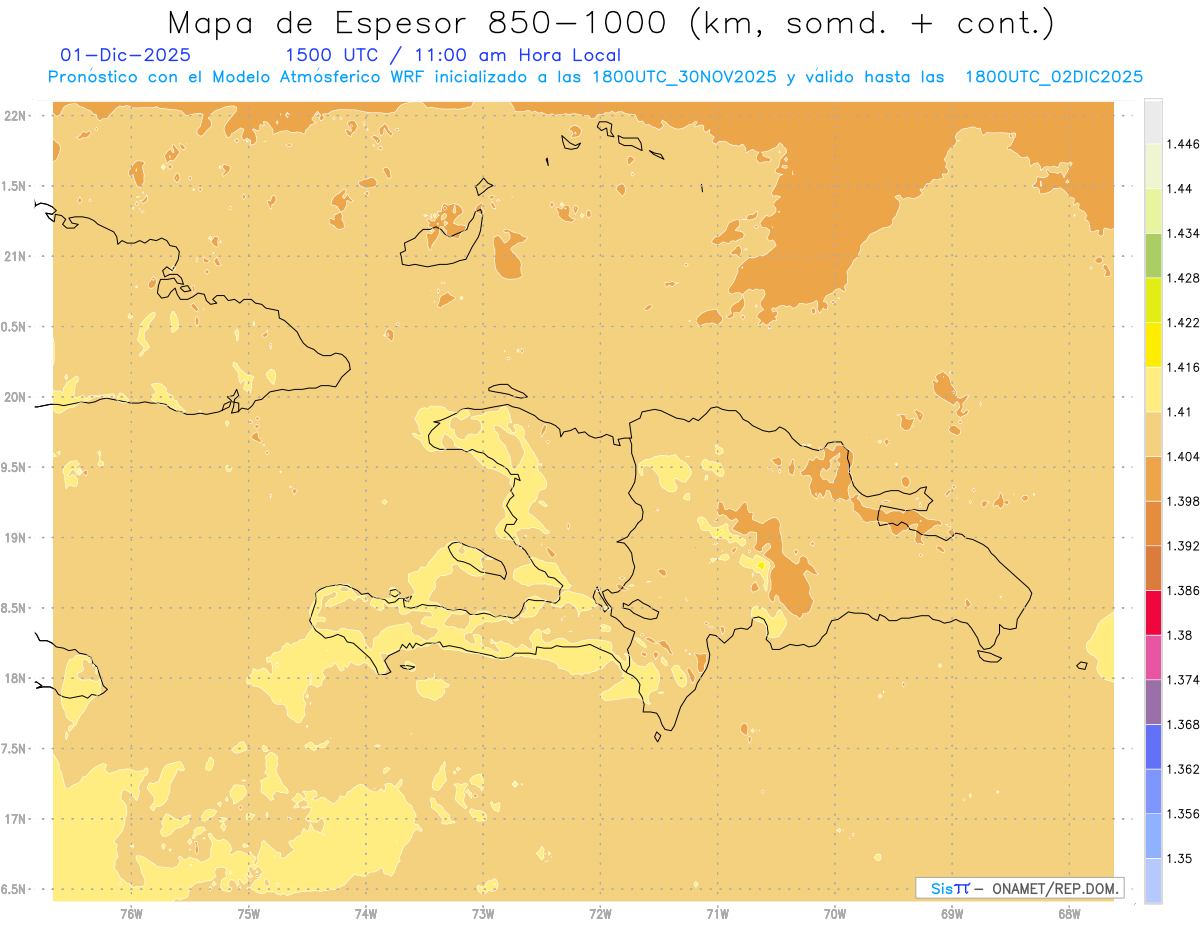Click the "68W" longitude label
The image size is (1200, 927).
1069,913
